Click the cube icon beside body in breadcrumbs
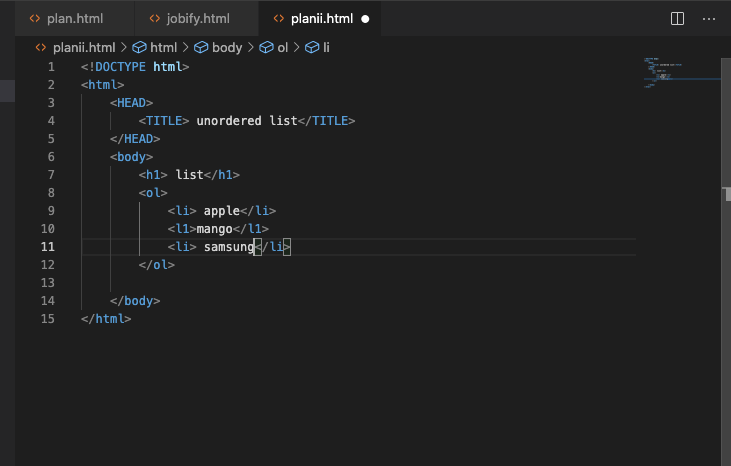 tap(201, 47)
